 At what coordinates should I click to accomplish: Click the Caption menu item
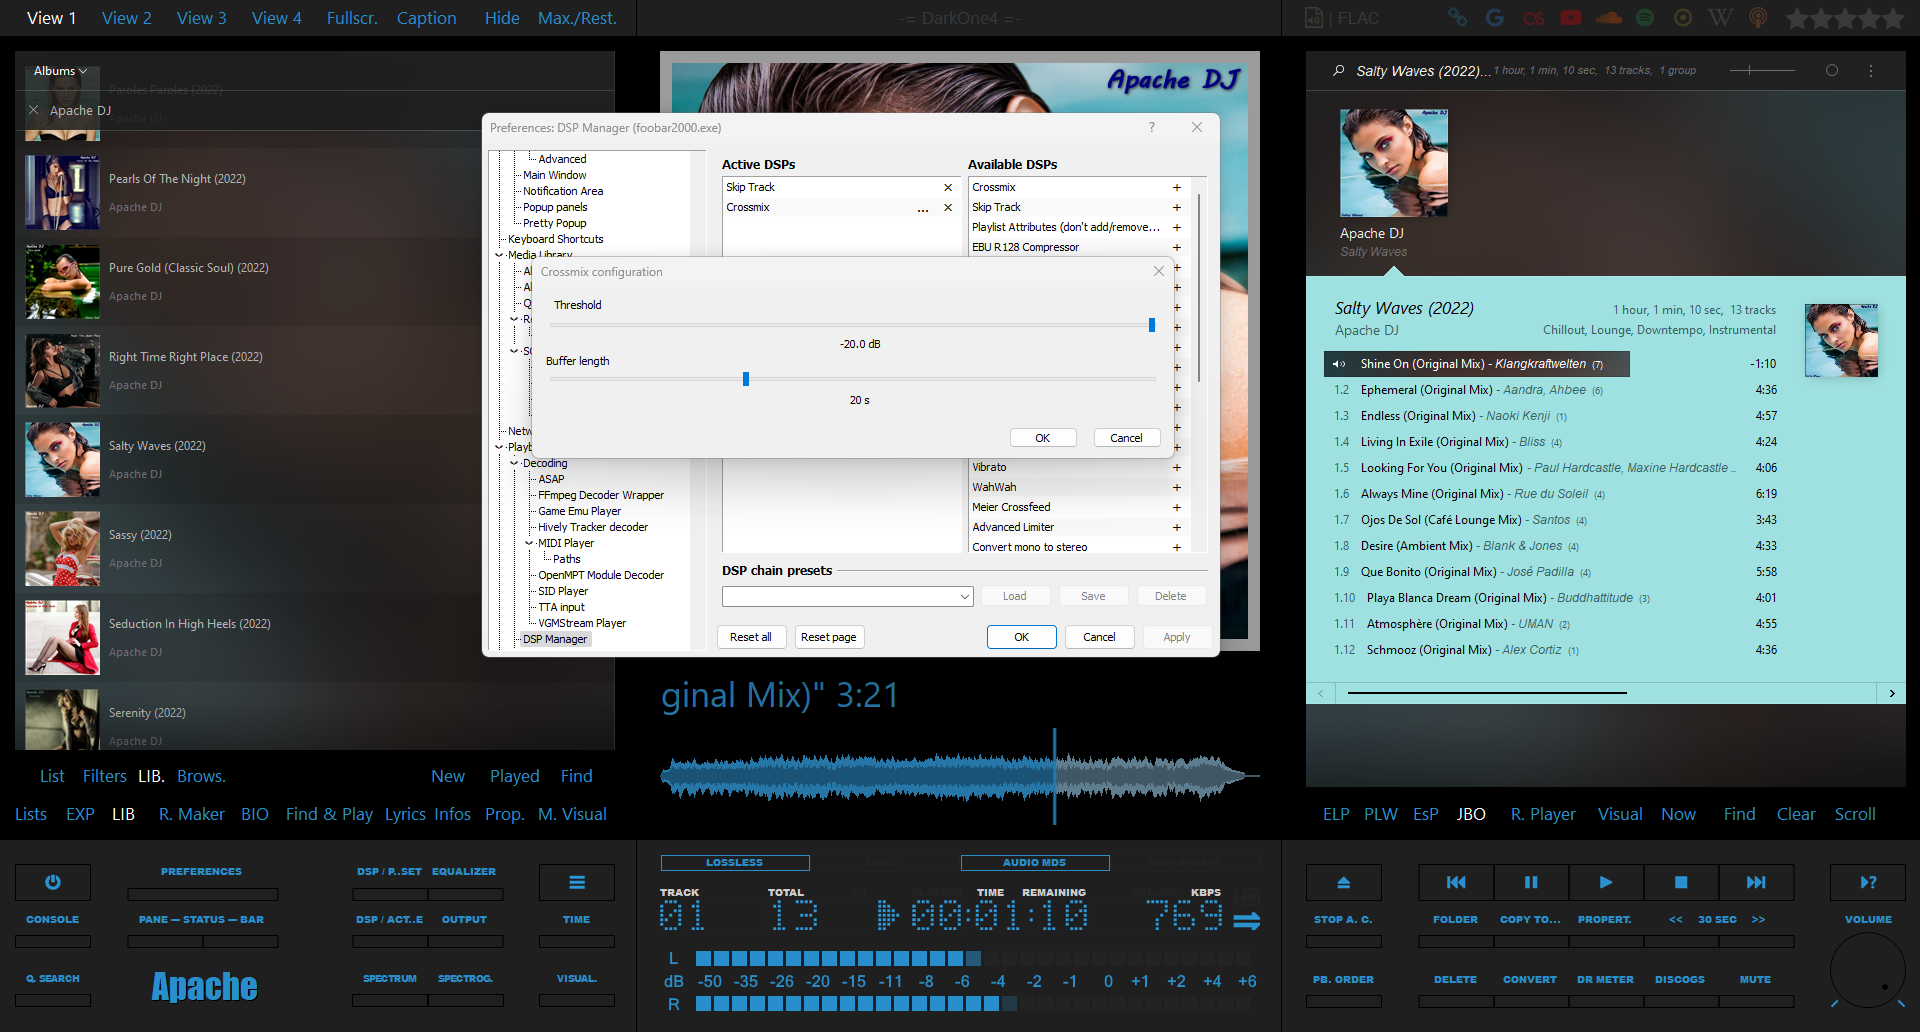426,18
